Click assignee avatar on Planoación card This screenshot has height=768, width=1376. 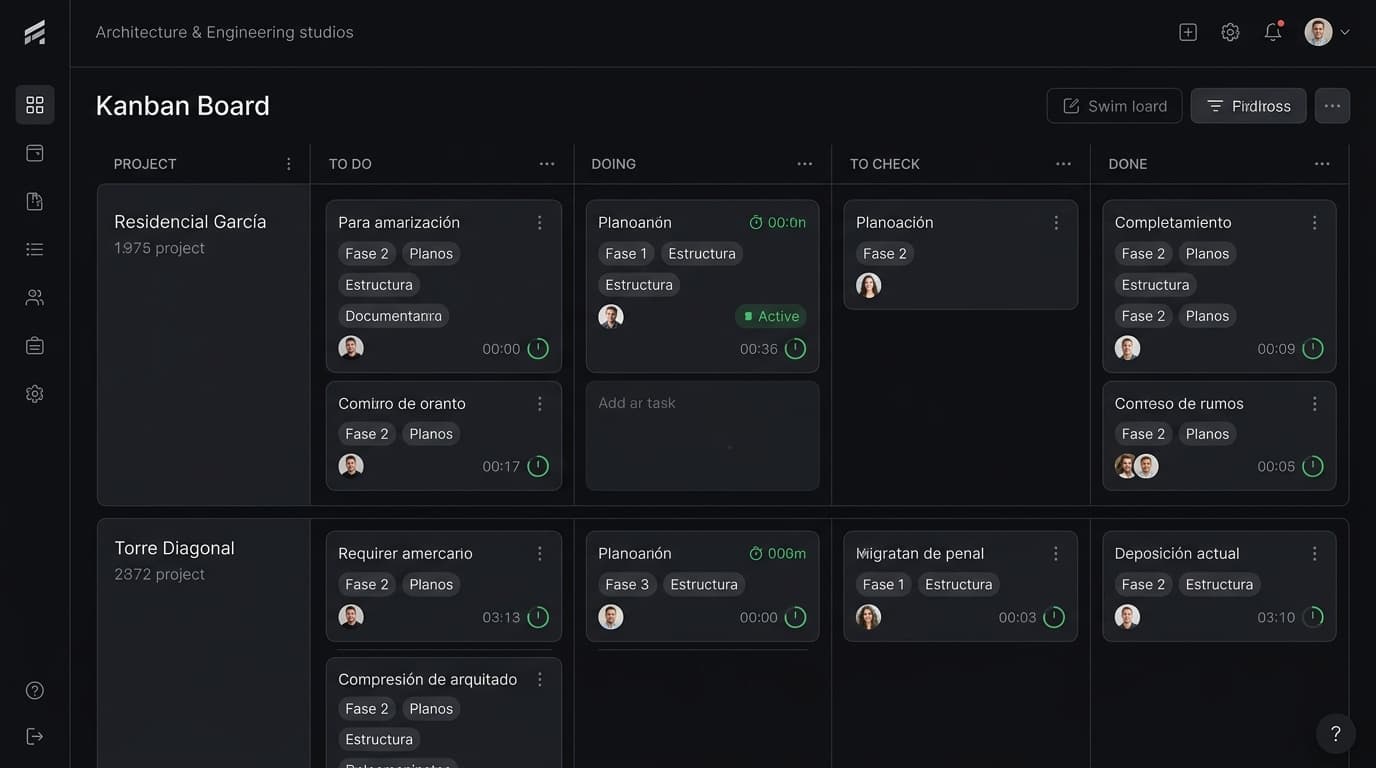[x=869, y=286]
